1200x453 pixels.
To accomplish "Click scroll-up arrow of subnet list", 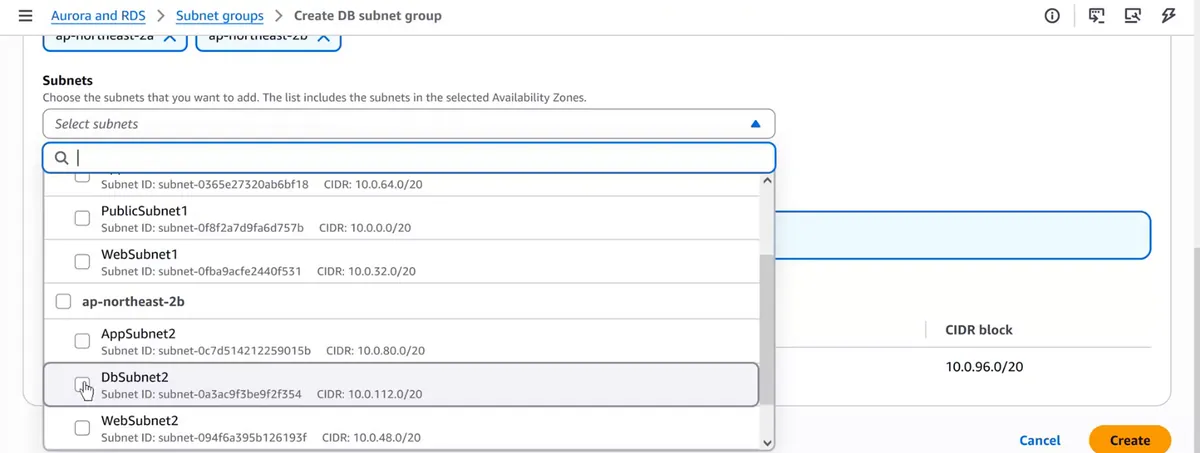I will click(767, 181).
